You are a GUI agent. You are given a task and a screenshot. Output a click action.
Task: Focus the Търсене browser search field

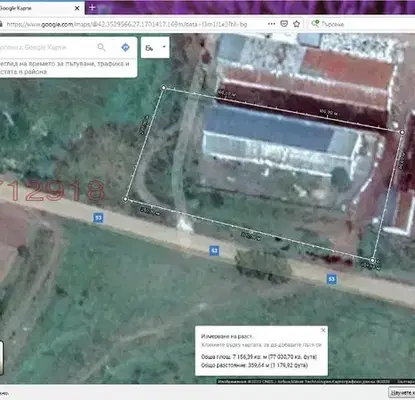pos(362,24)
